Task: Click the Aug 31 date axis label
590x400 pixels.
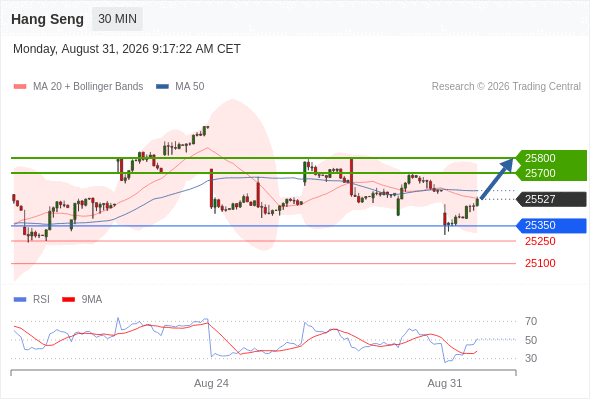Action: (x=444, y=383)
